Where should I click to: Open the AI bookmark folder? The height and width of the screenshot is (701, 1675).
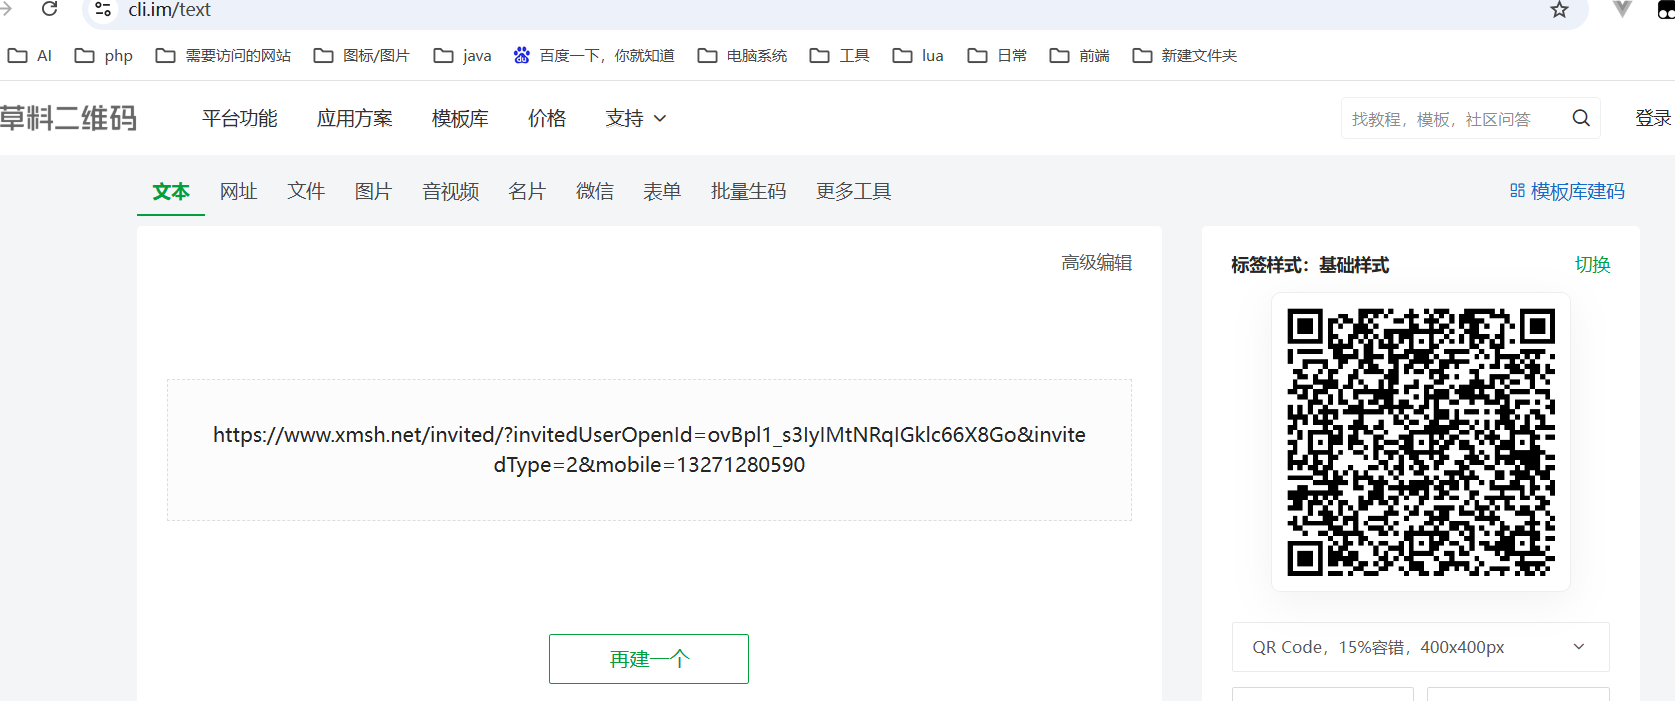(x=30, y=56)
